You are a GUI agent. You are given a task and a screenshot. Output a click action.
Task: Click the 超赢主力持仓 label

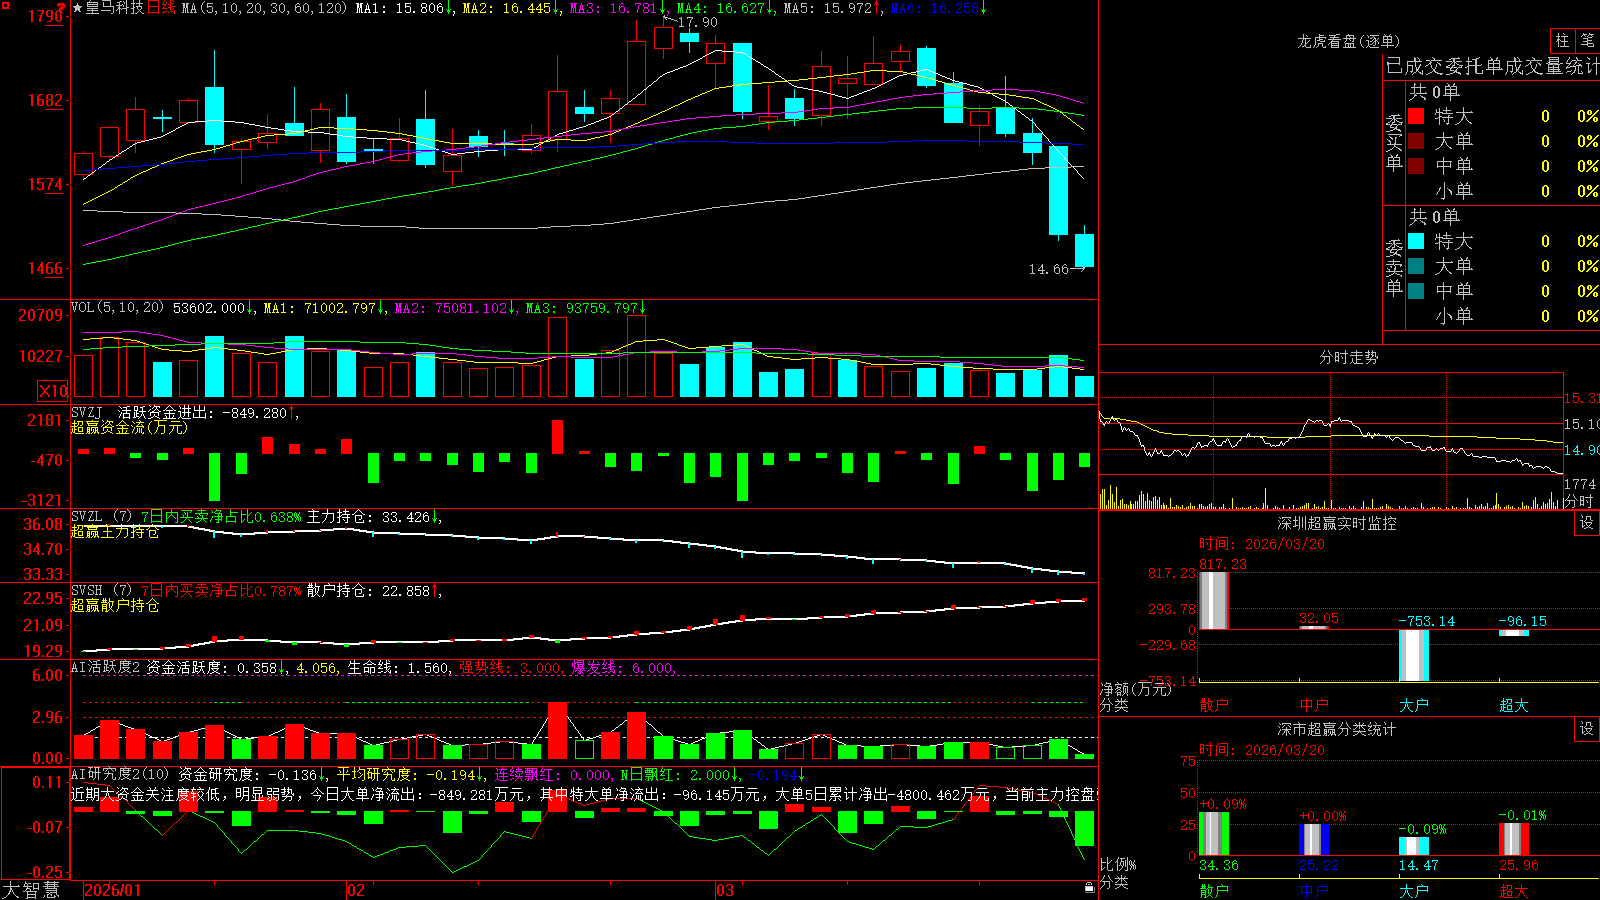[x=115, y=531]
